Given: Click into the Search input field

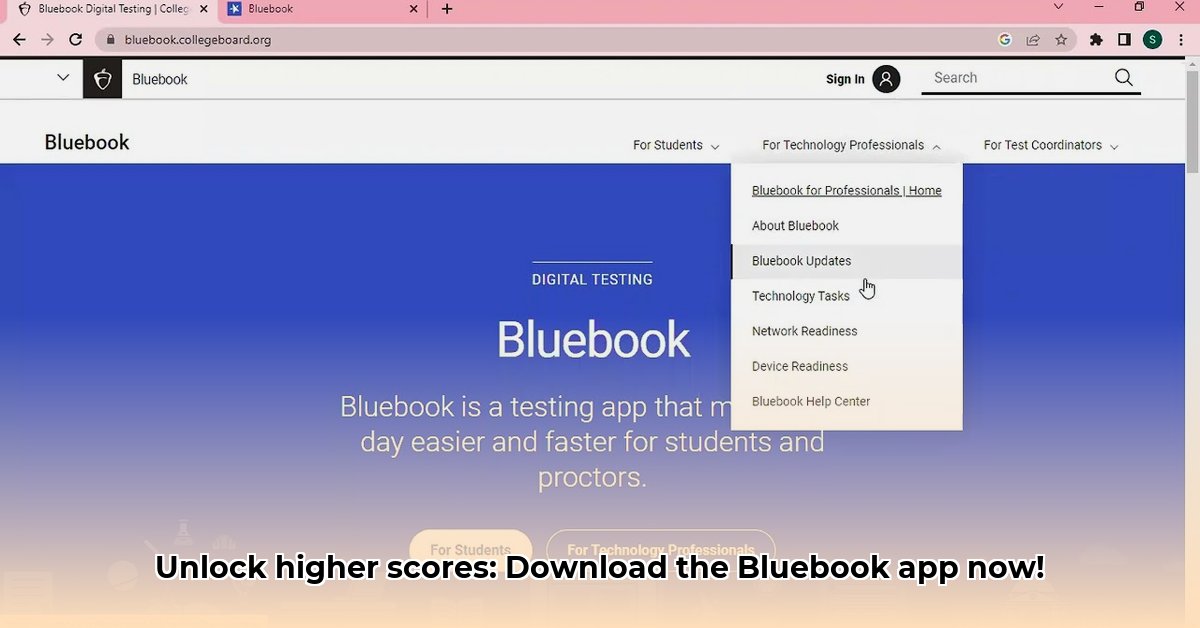Looking at the screenshot, I should click(x=1015, y=78).
